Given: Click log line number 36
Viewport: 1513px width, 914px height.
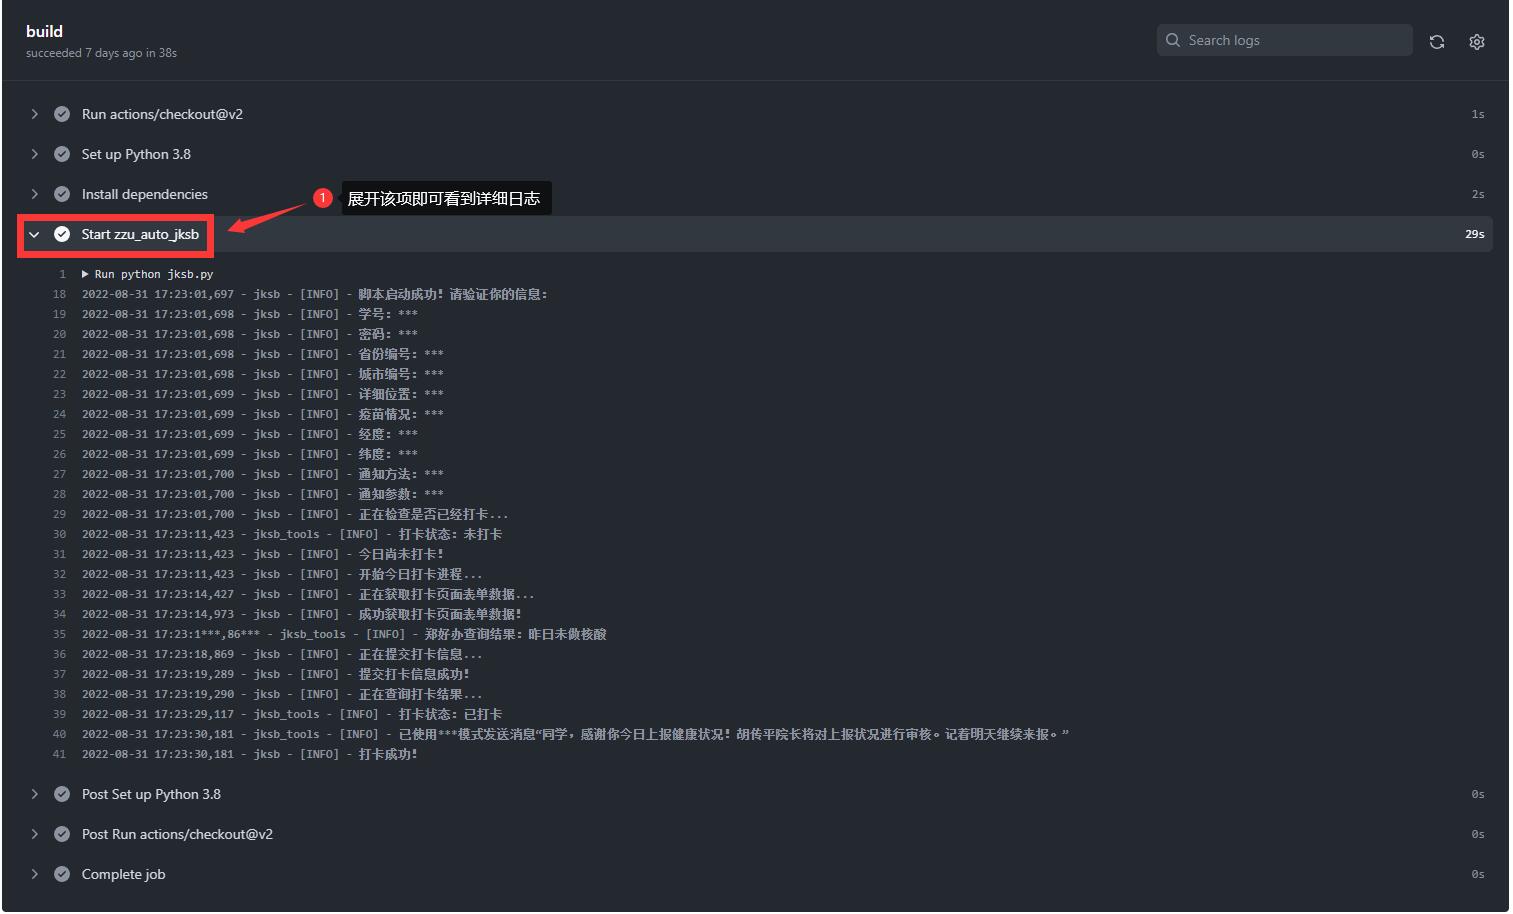Looking at the screenshot, I should coord(59,654).
